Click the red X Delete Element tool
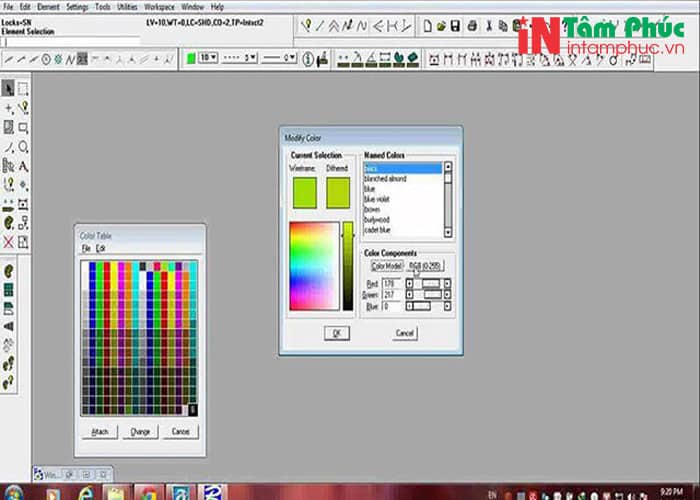Image resolution: width=700 pixels, height=500 pixels. tap(8, 242)
